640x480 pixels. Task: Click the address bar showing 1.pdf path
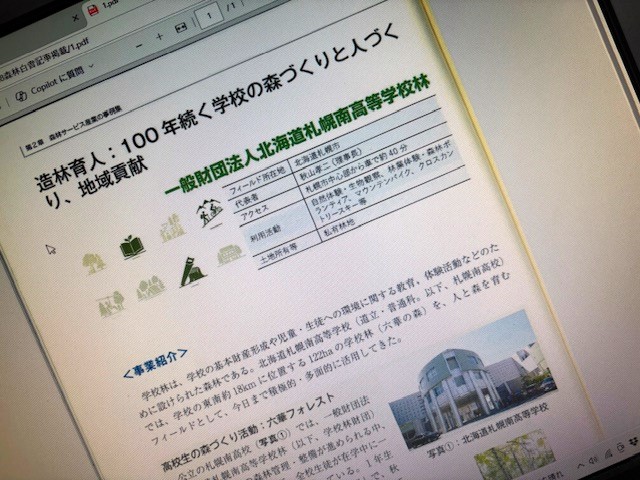[45, 59]
